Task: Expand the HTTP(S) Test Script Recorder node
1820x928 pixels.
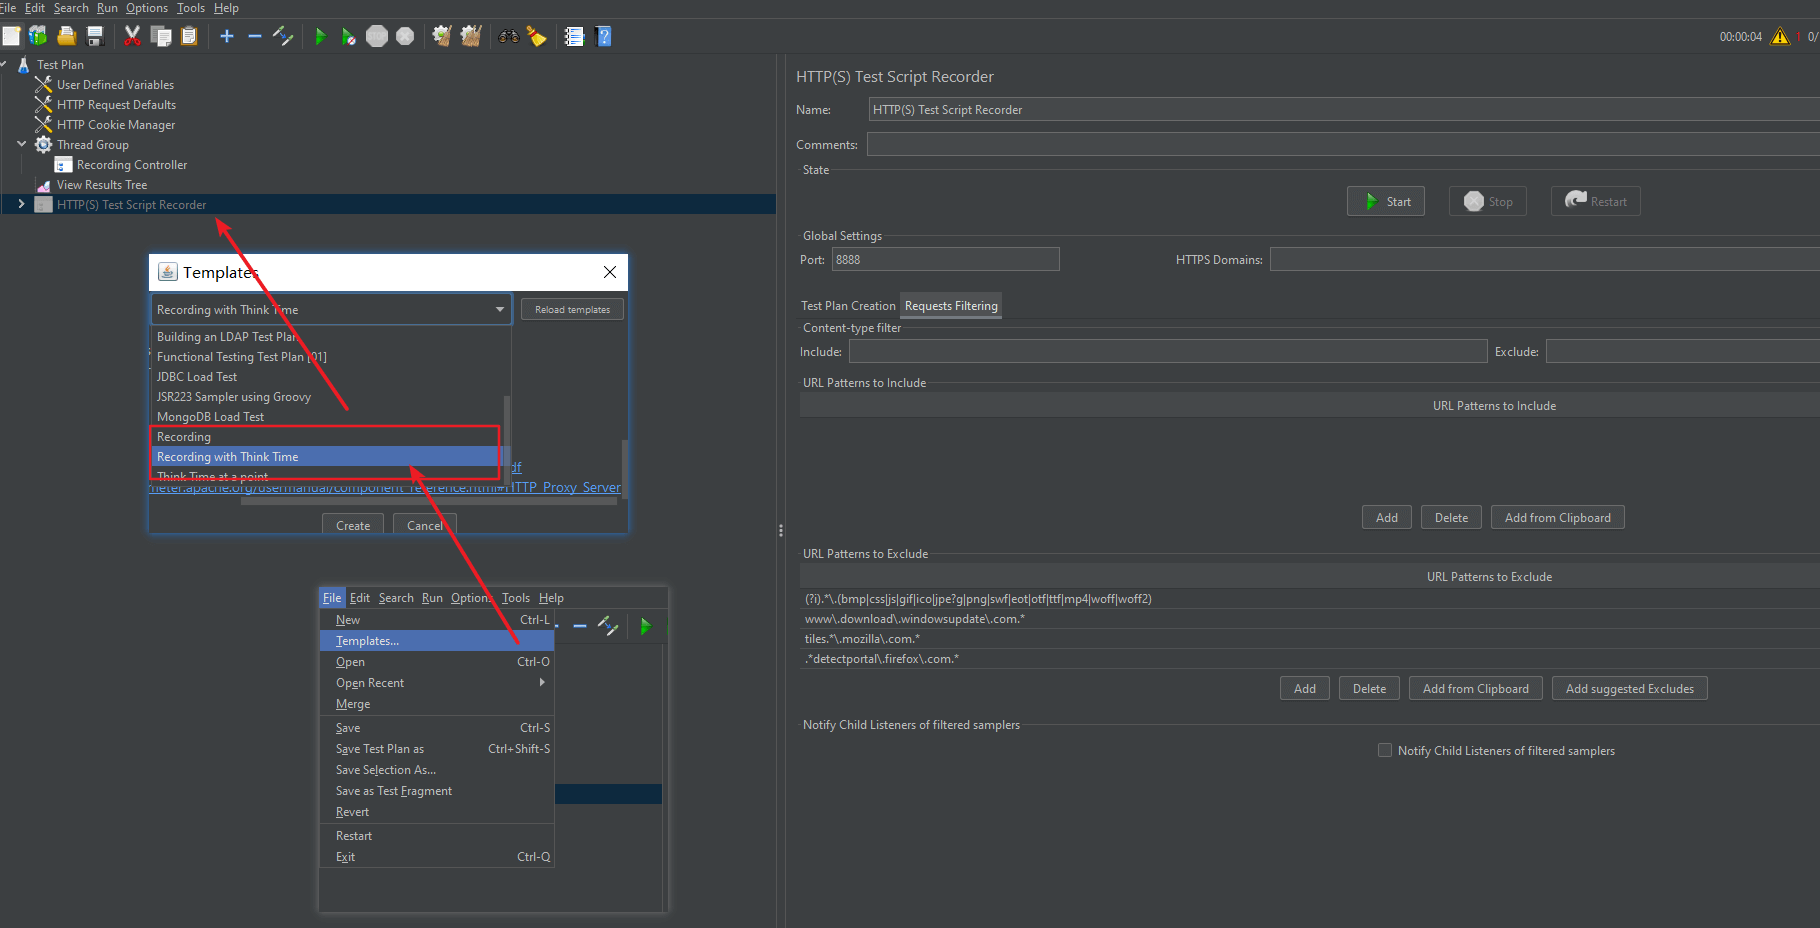Action: coord(21,204)
